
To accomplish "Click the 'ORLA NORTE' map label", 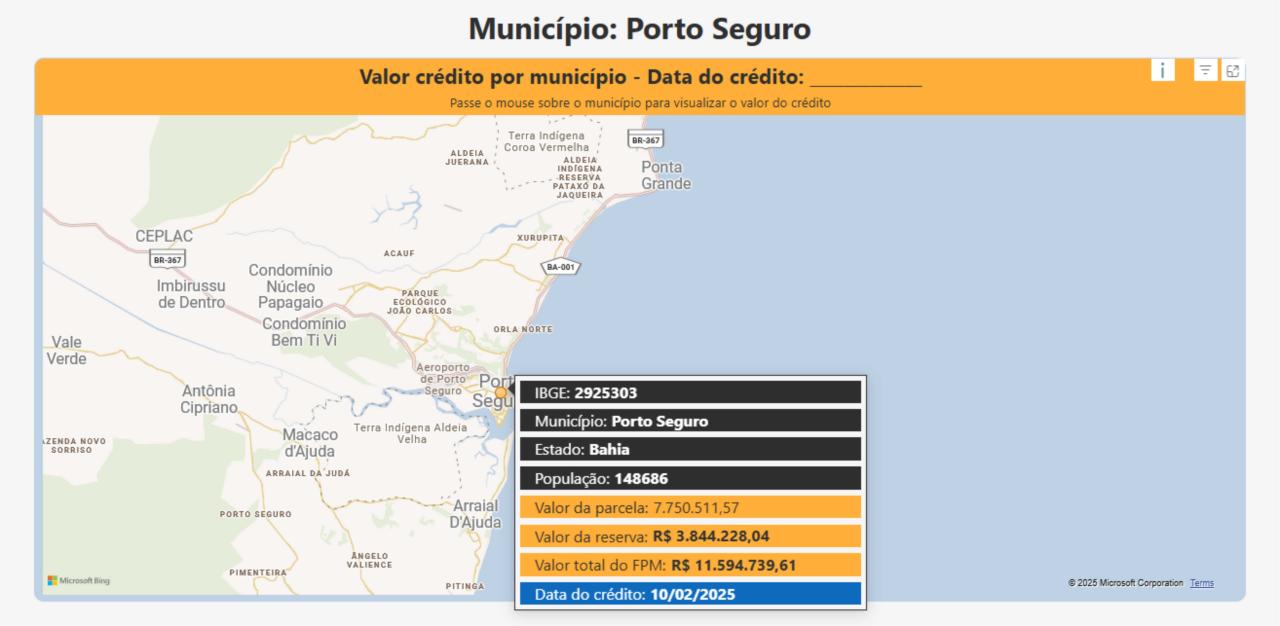I will (x=523, y=329).
